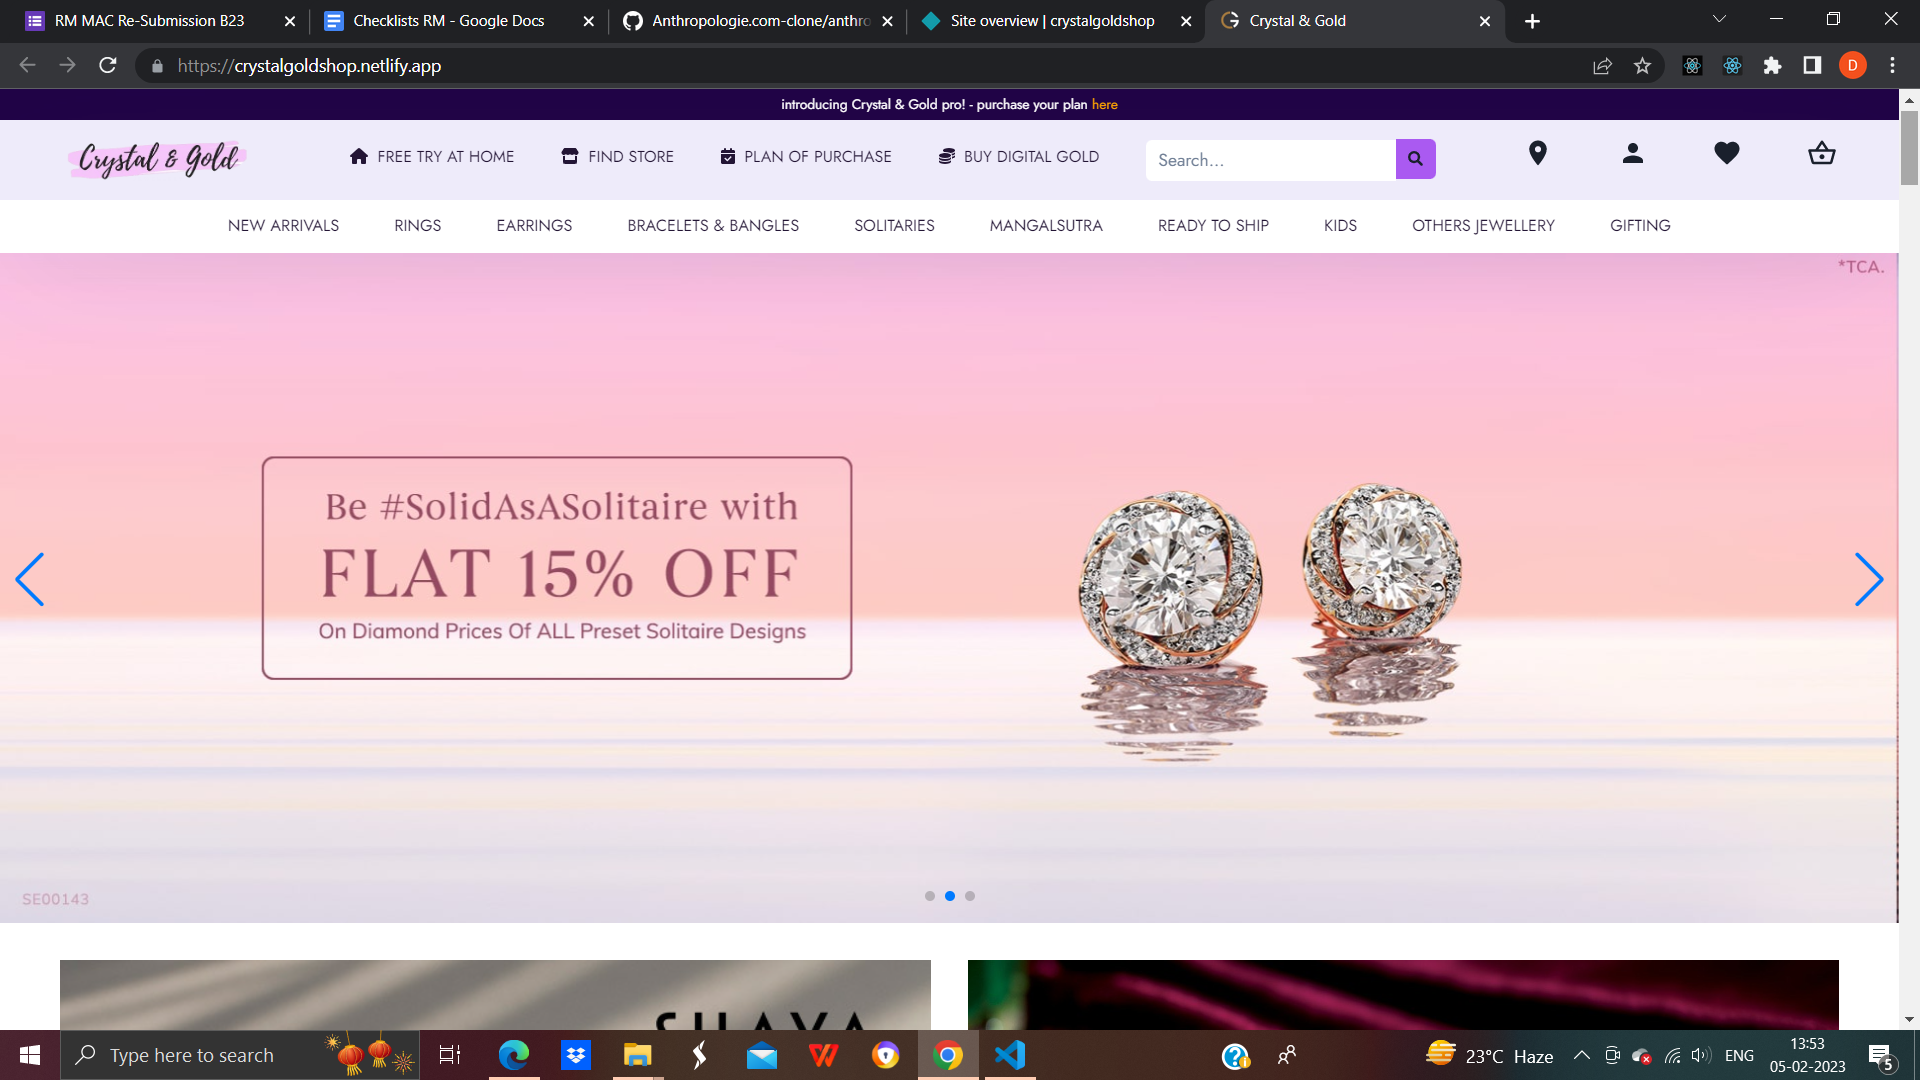
Task: Bookmark this page with star icon
Action: tap(1642, 66)
